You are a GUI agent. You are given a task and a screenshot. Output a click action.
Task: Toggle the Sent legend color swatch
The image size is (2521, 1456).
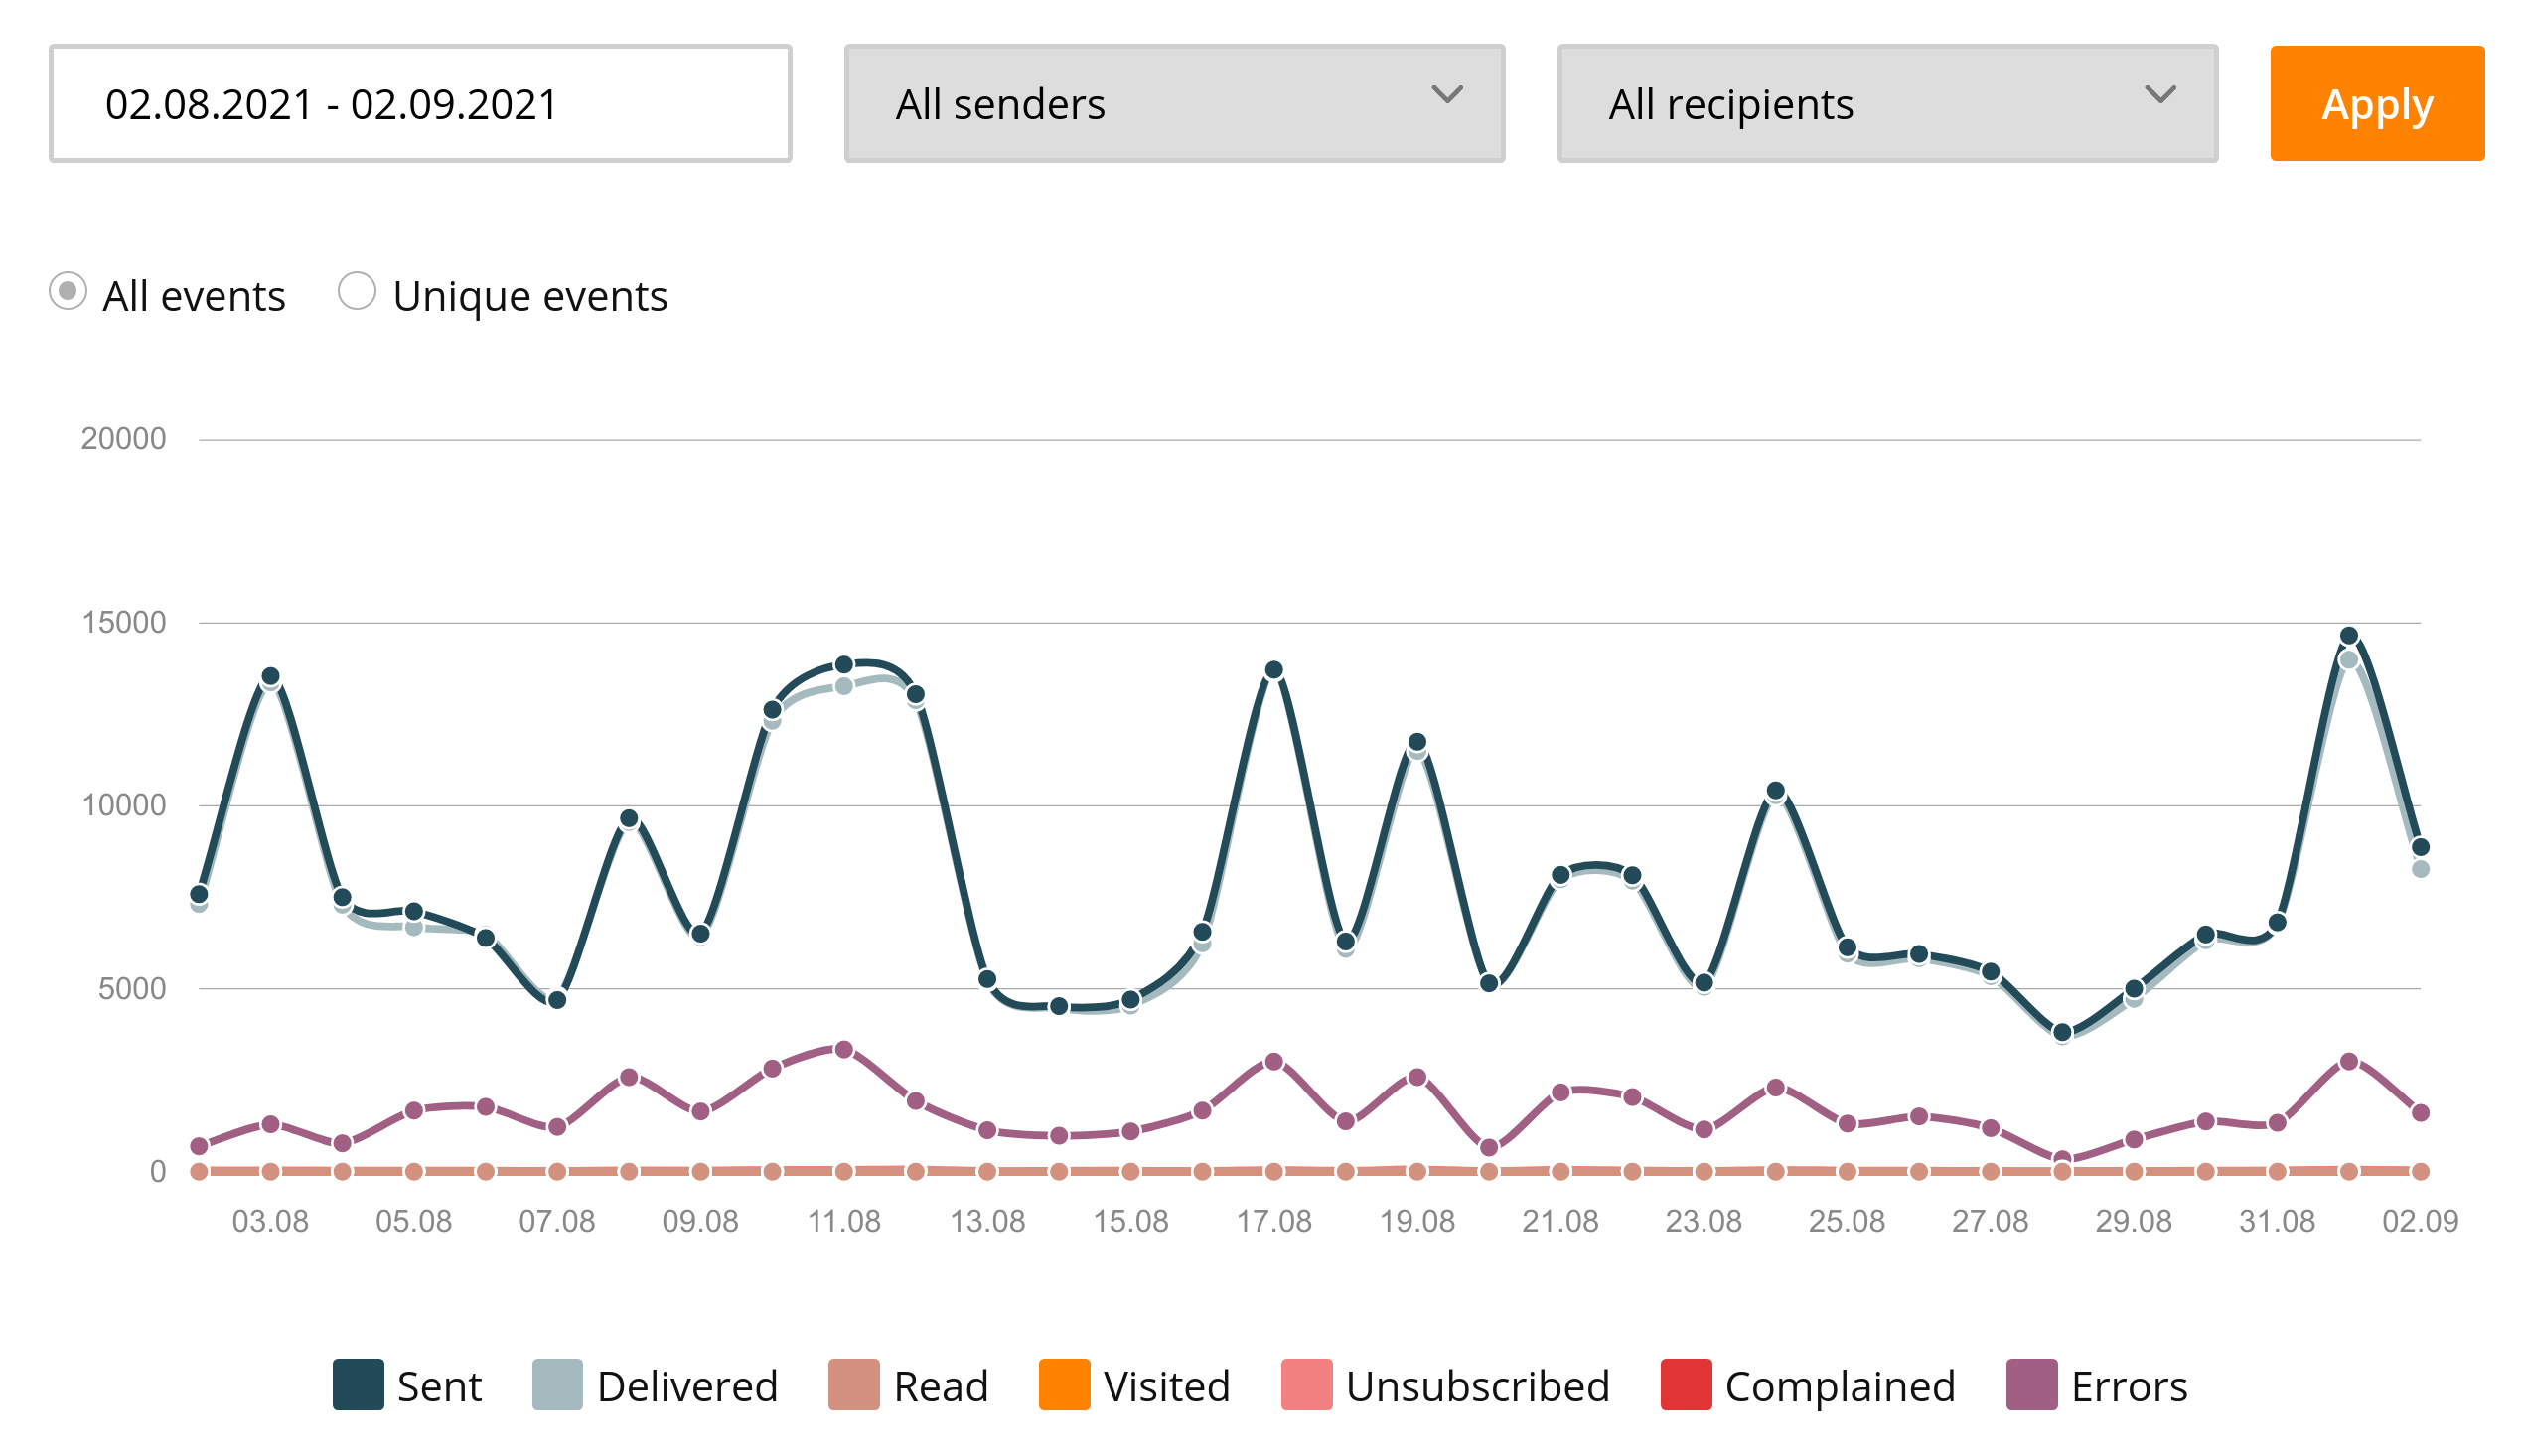[x=358, y=1384]
